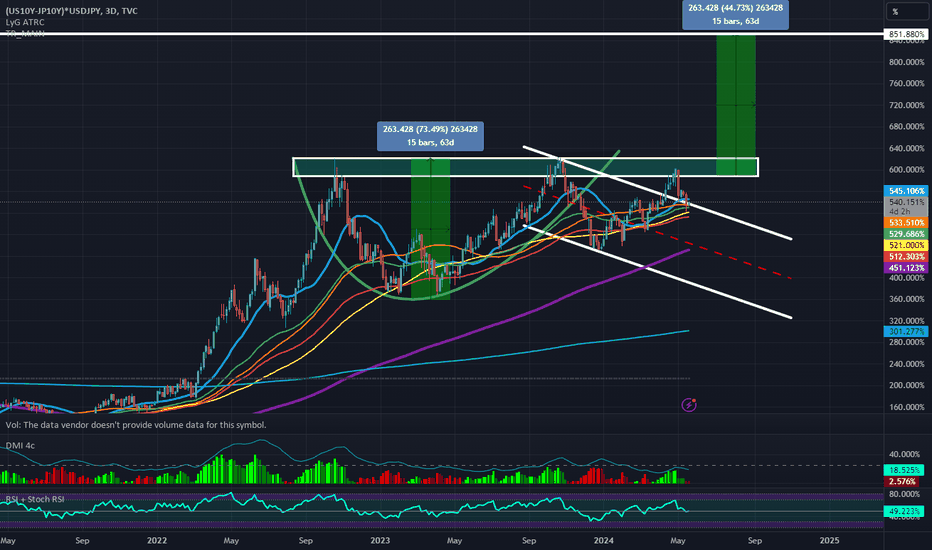Select the DMI 4c indicator label
Viewport: 932px width, 550px height.
20,445
